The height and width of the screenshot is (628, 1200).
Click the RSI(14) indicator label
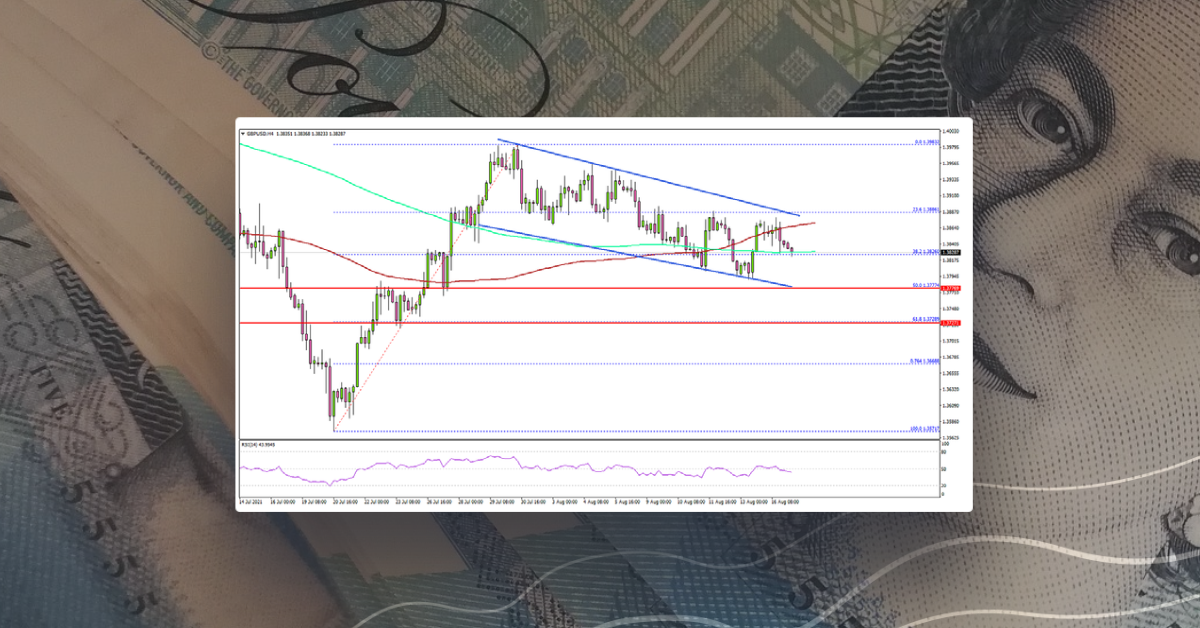tap(252, 442)
